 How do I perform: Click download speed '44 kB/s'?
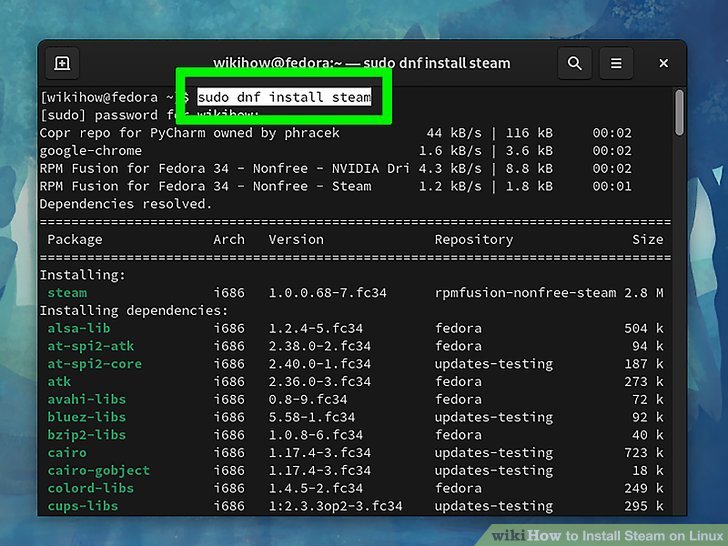[454, 133]
